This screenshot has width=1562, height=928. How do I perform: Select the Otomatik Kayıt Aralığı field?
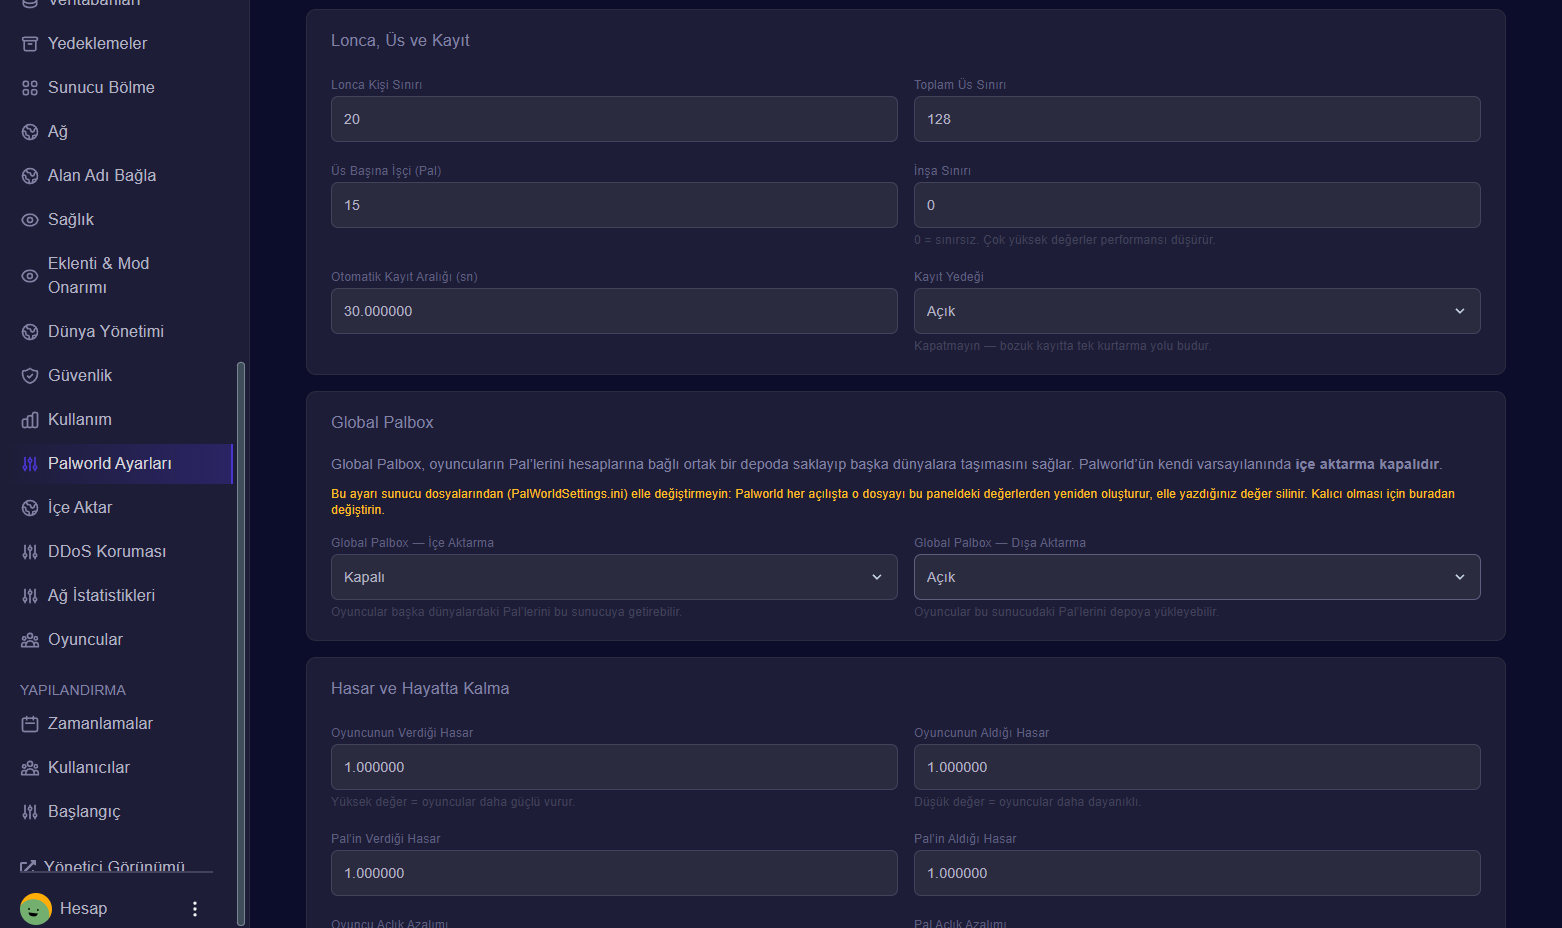[614, 311]
